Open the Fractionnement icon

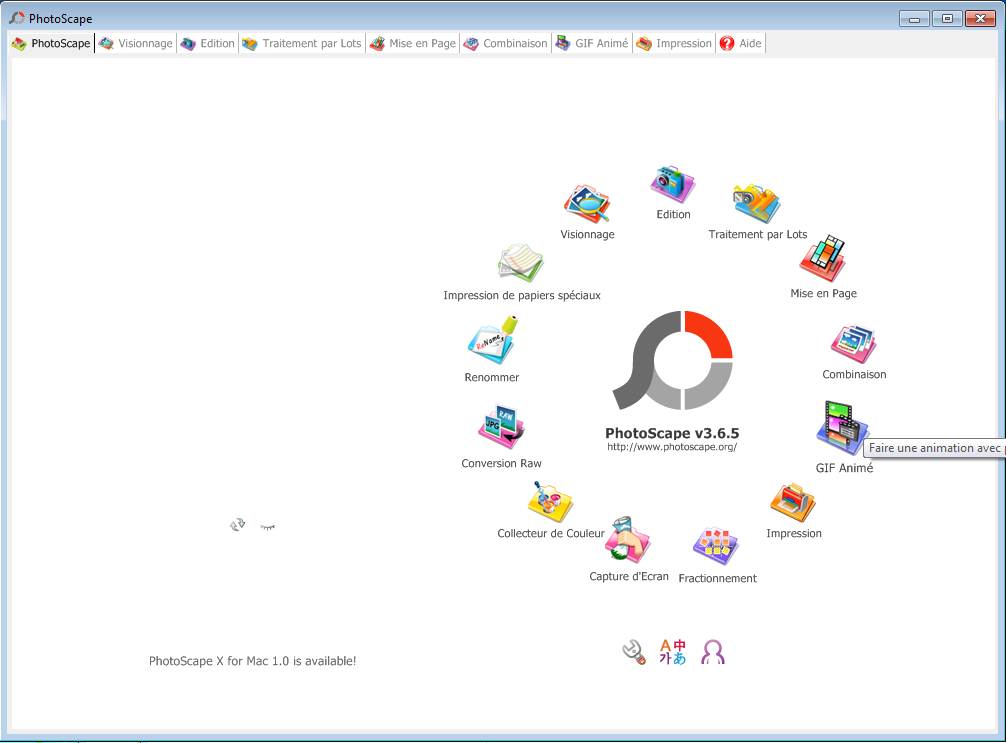click(x=716, y=547)
